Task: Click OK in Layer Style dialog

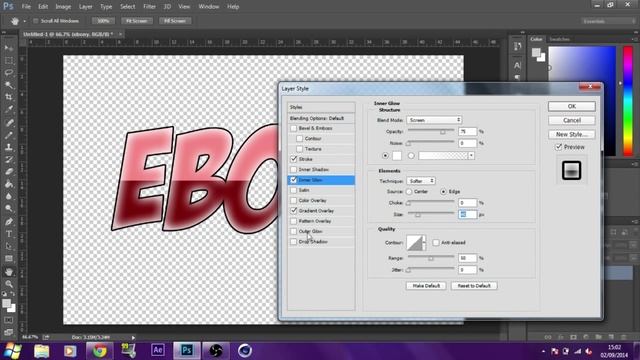Action: click(x=571, y=106)
